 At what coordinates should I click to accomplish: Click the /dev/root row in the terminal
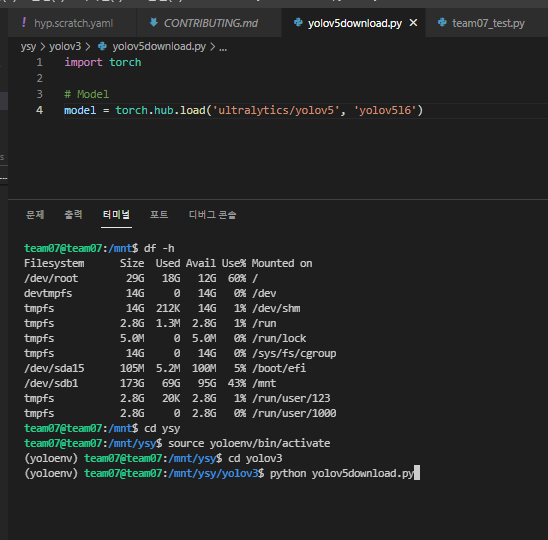coord(141,278)
